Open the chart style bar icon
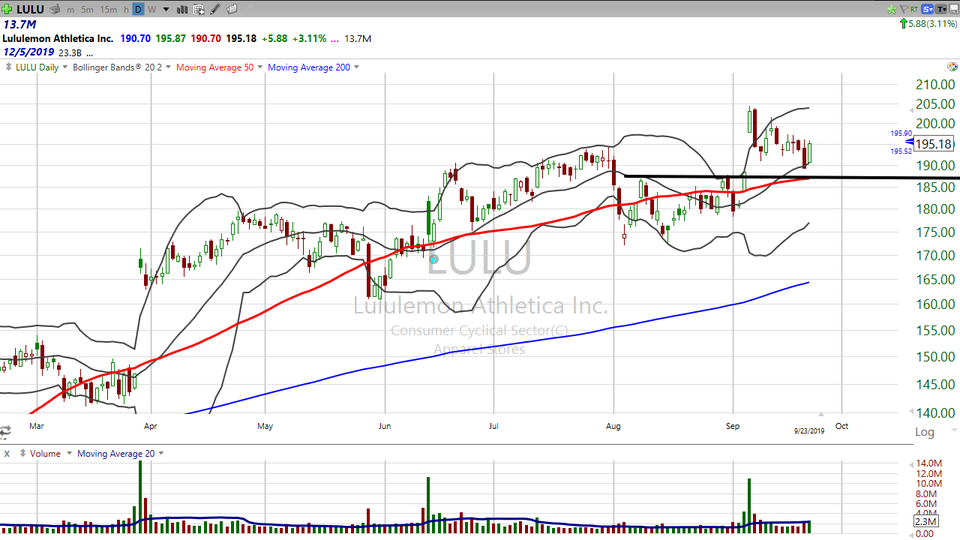 click(181, 9)
